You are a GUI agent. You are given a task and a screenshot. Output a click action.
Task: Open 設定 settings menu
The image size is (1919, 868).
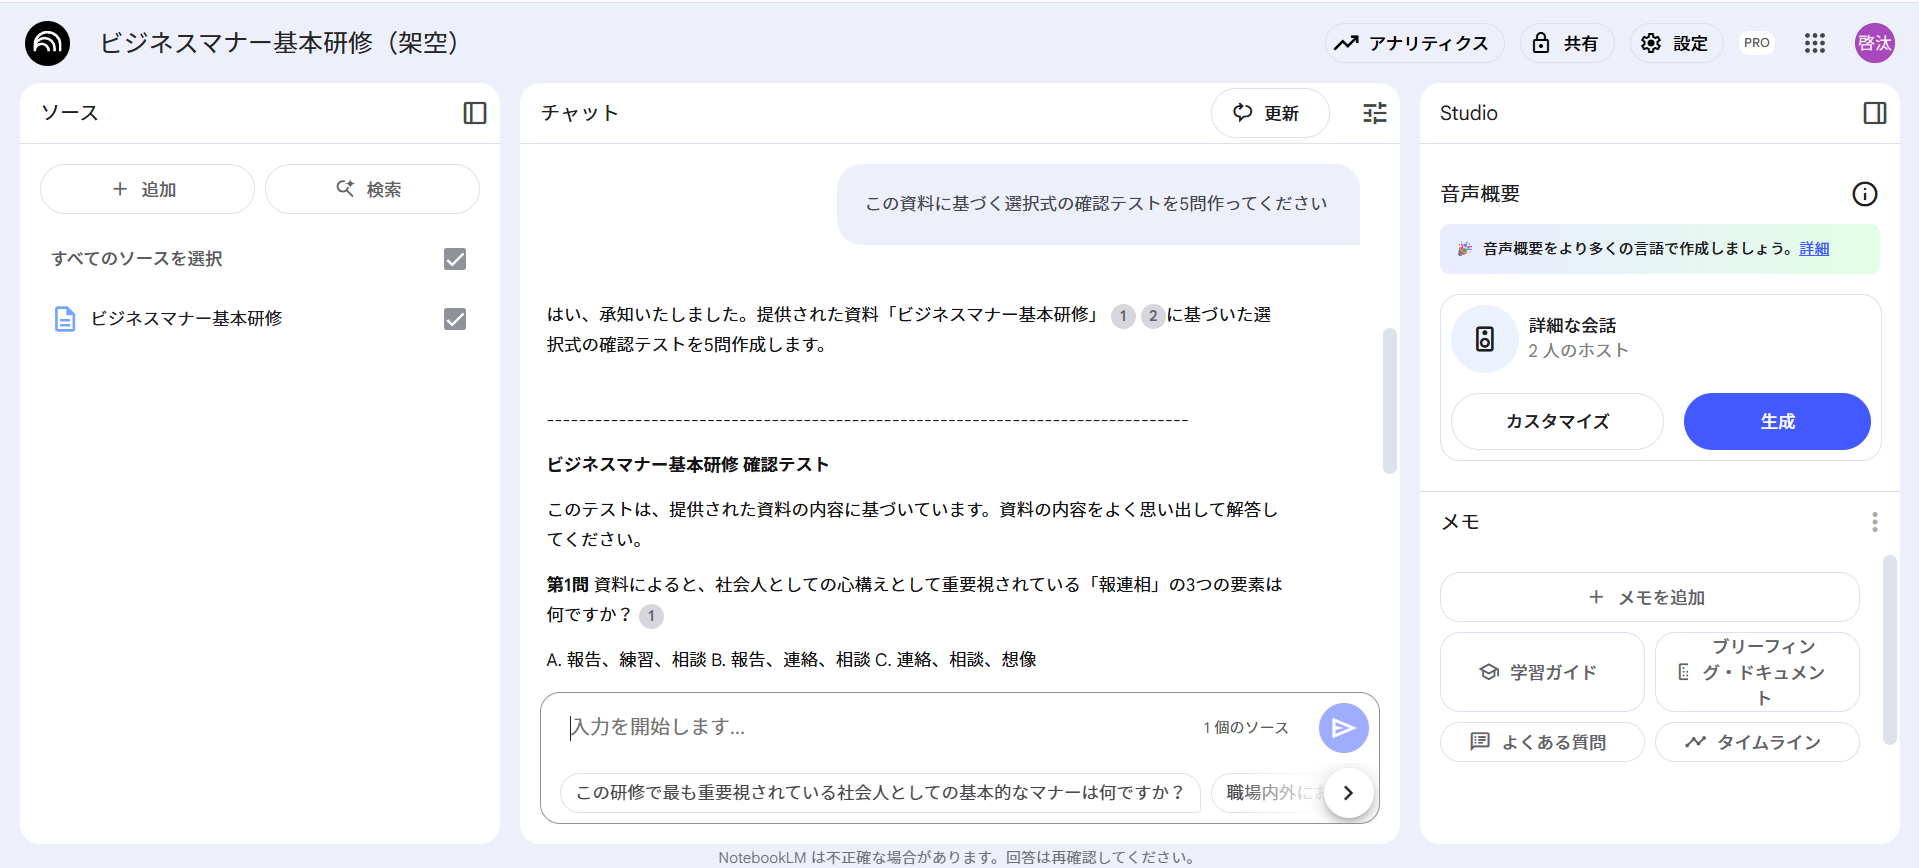tap(1675, 43)
